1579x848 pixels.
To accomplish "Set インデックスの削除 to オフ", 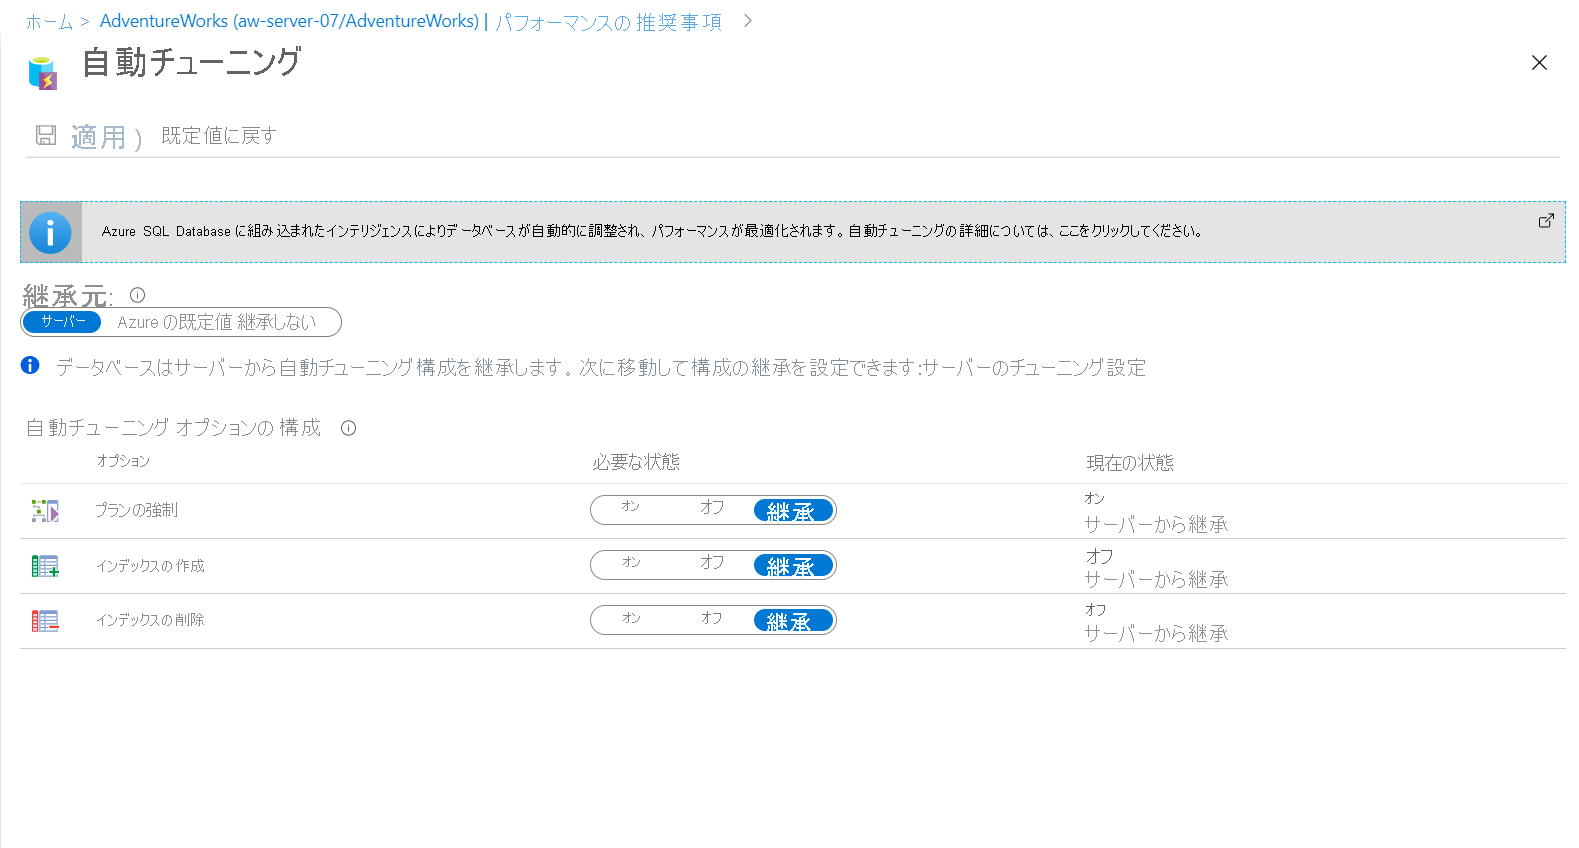I will 712,618.
